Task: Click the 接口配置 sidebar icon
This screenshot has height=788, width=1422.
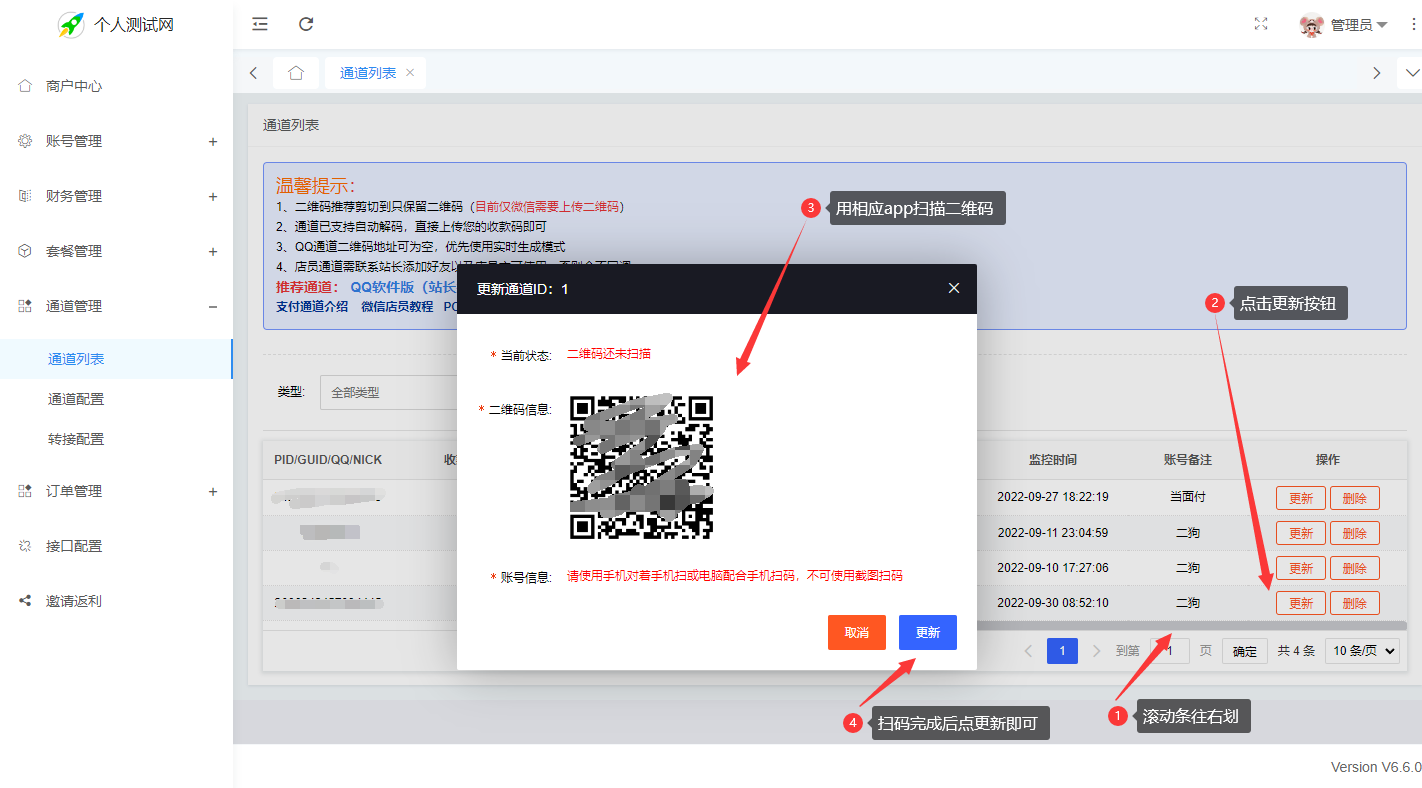Action: click(x=25, y=546)
